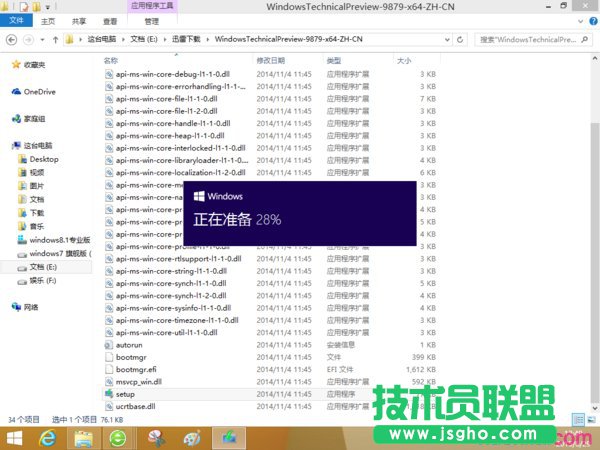Click the Back navigation arrow
The image size is (600, 450).
click(x=11, y=39)
